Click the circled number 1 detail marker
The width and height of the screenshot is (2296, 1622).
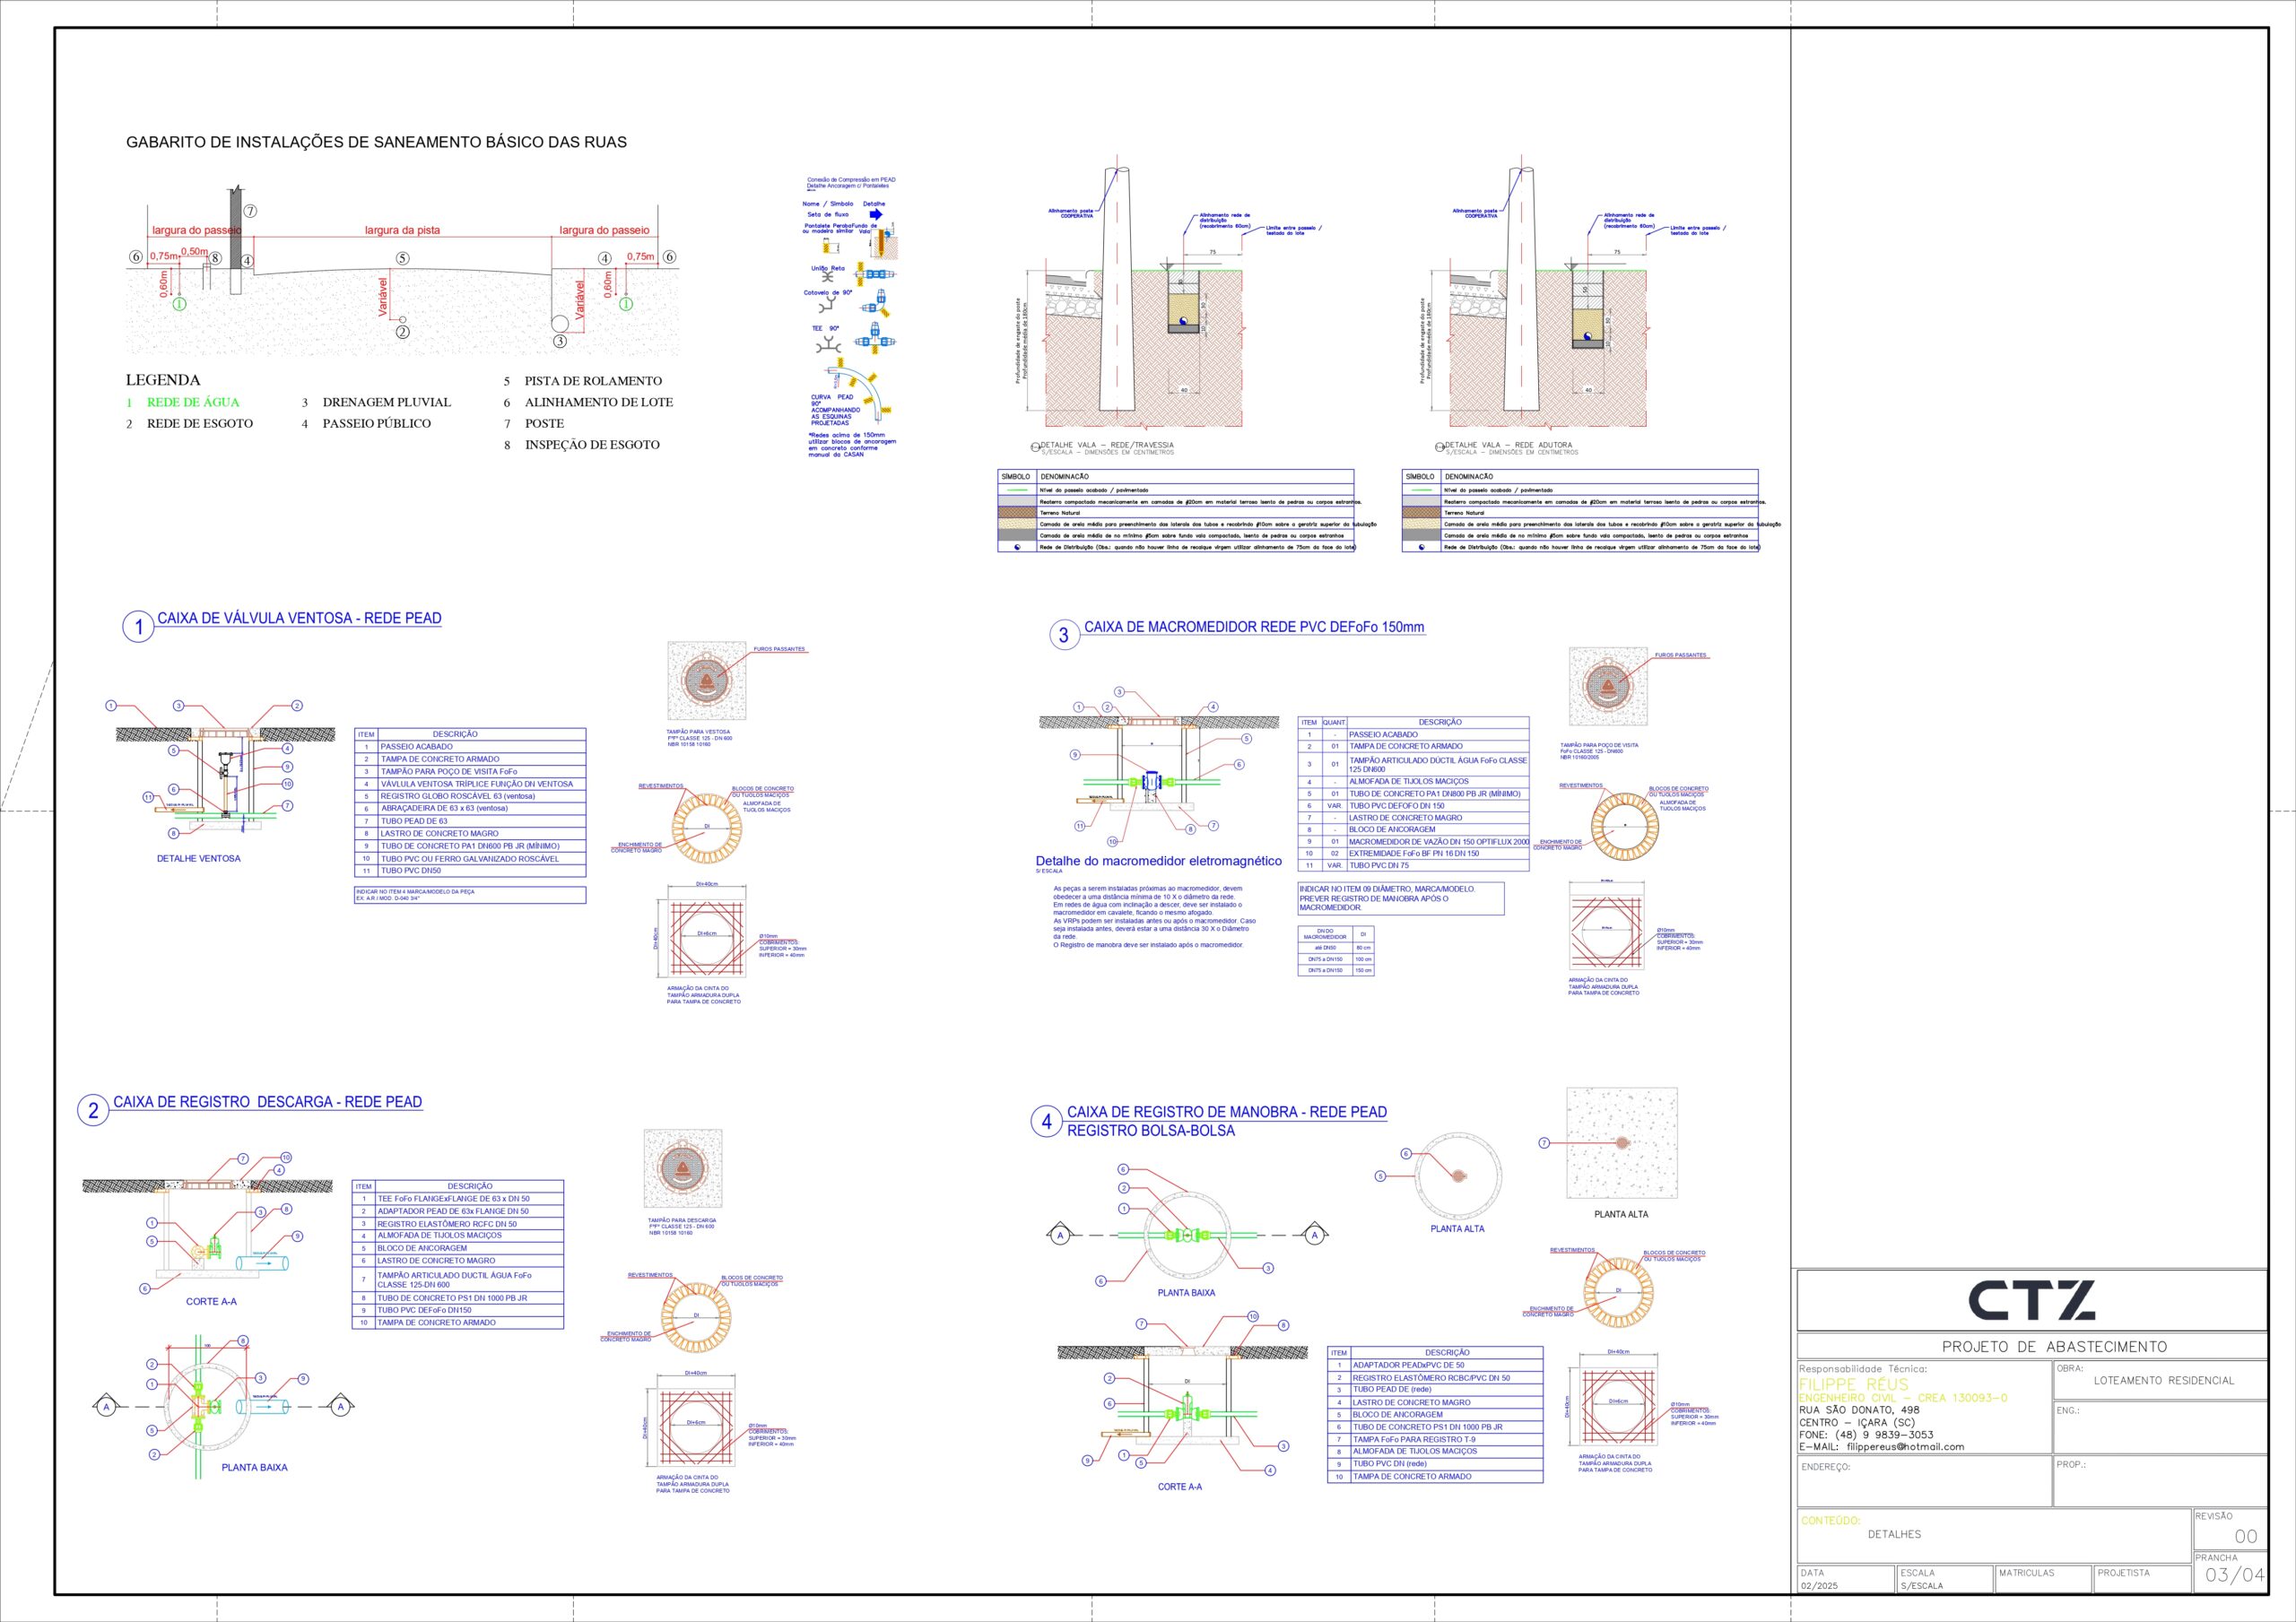click(x=138, y=627)
